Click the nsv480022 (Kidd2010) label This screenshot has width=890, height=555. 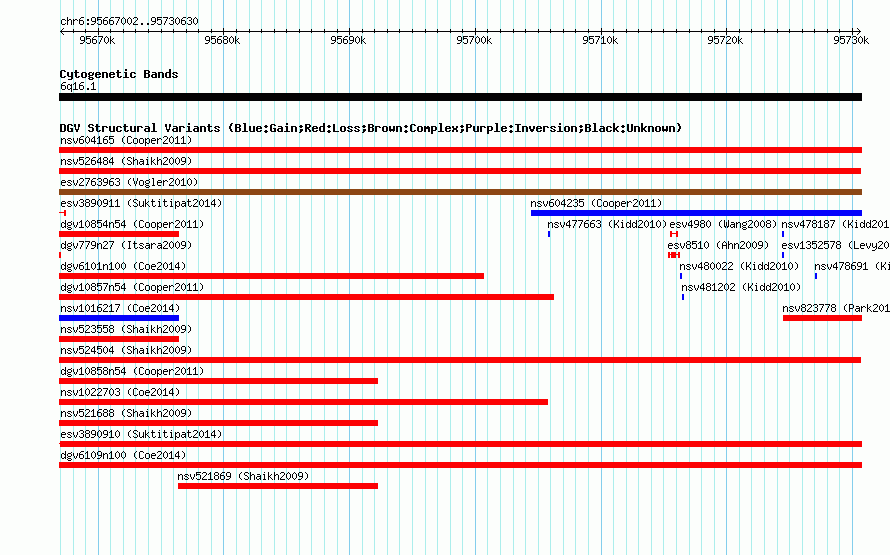(739, 266)
